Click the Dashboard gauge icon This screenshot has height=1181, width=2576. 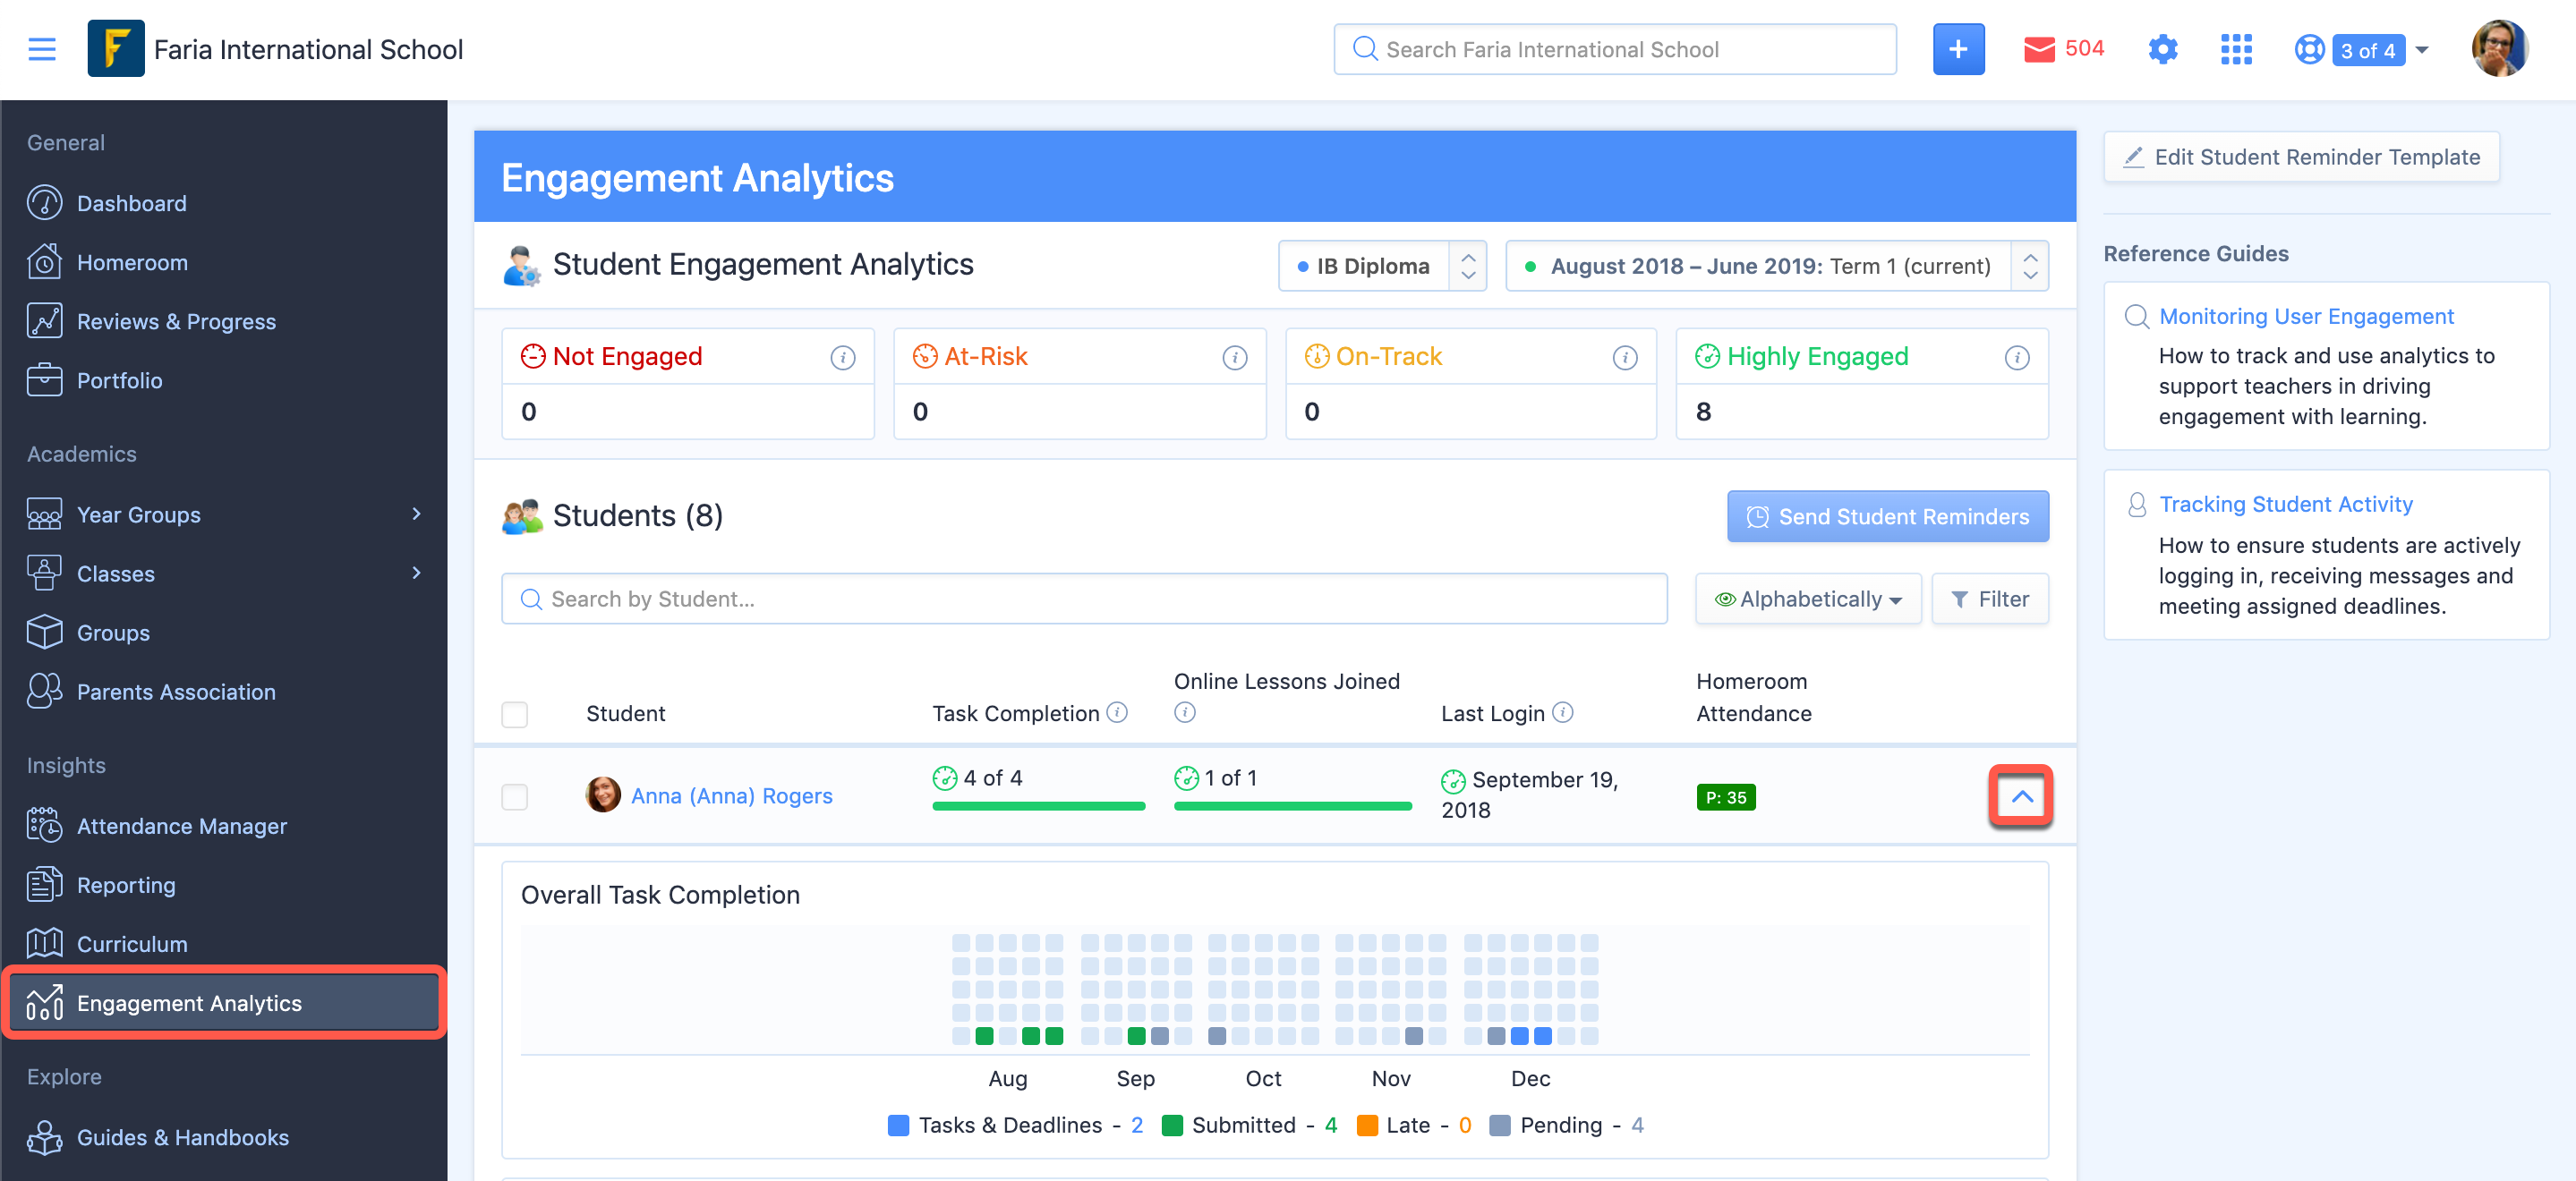[x=44, y=203]
